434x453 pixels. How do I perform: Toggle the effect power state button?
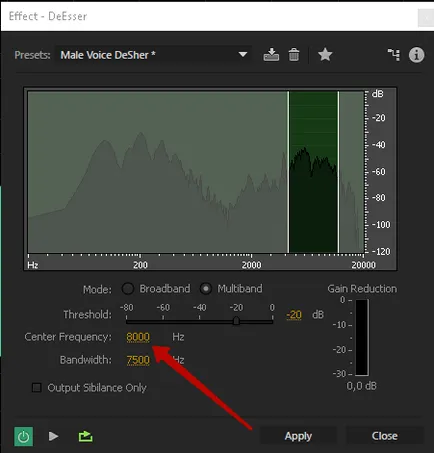[23, 436]
